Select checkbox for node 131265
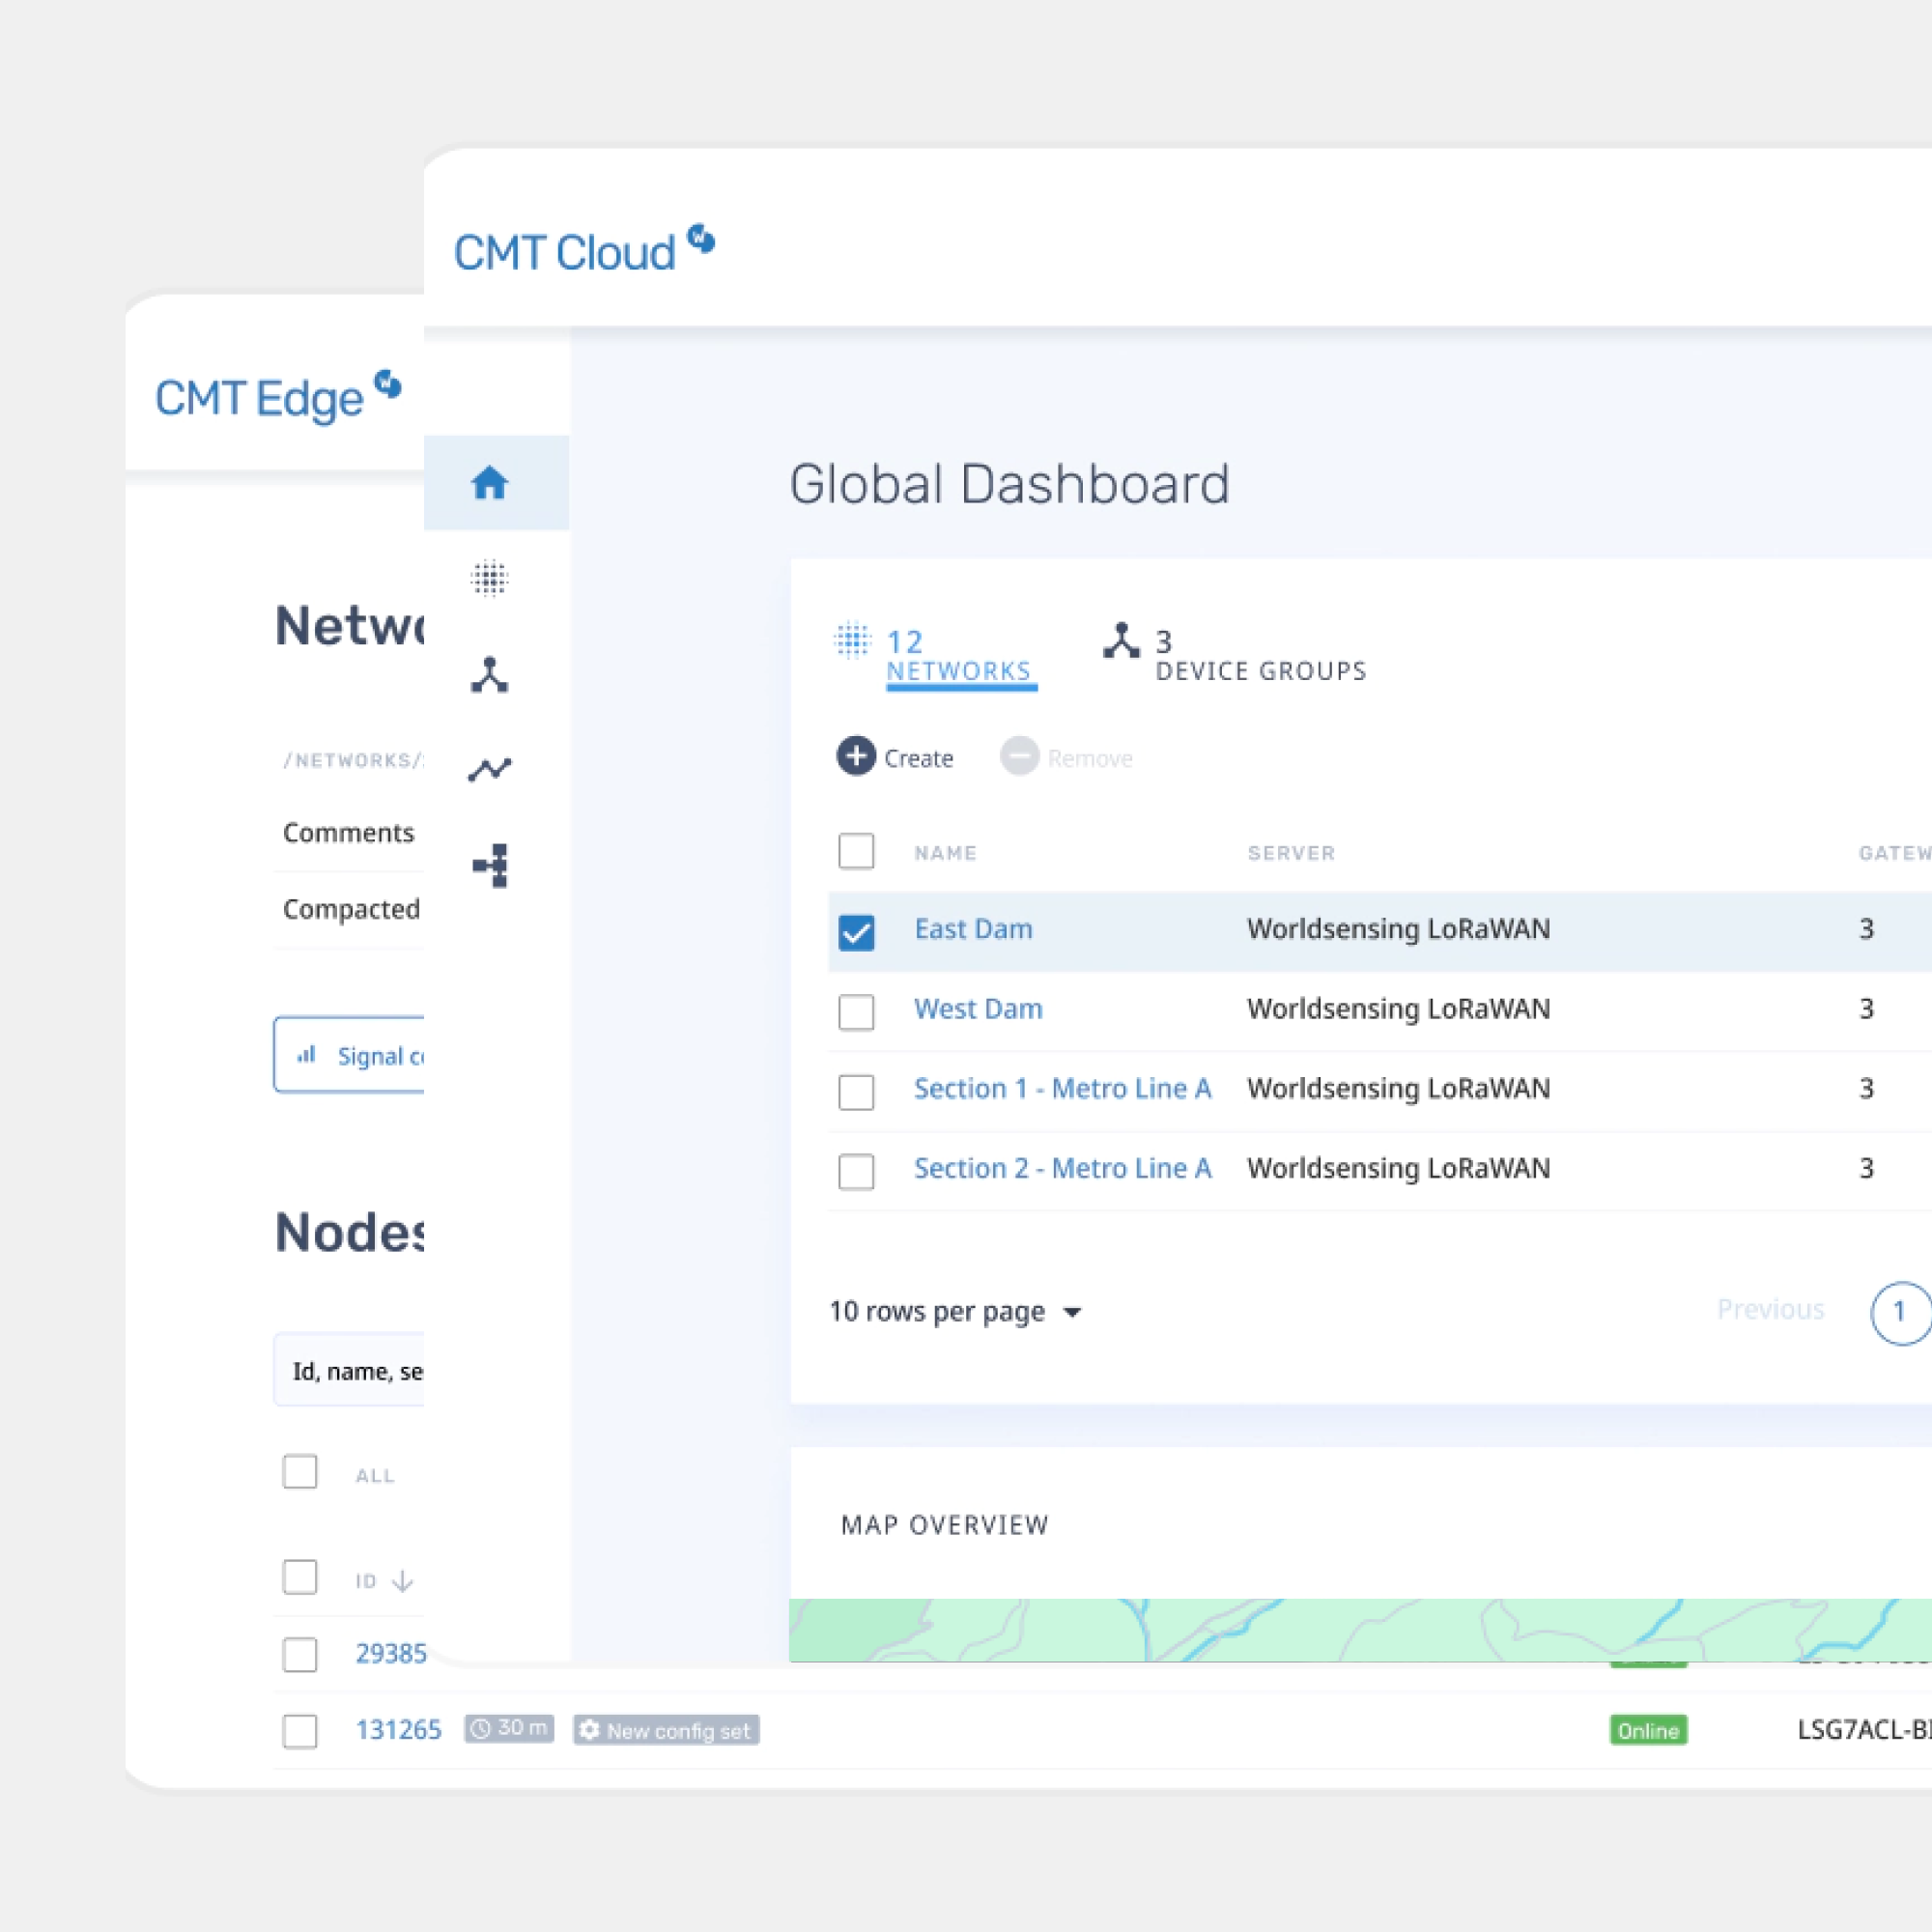 point(300,1730)
